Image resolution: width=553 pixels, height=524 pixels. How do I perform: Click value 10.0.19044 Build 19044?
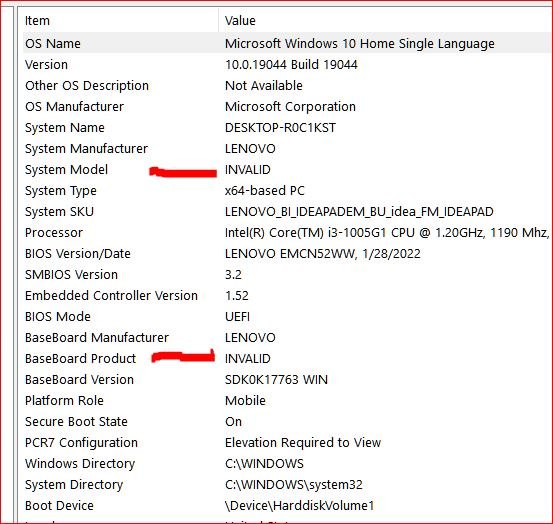291,65
